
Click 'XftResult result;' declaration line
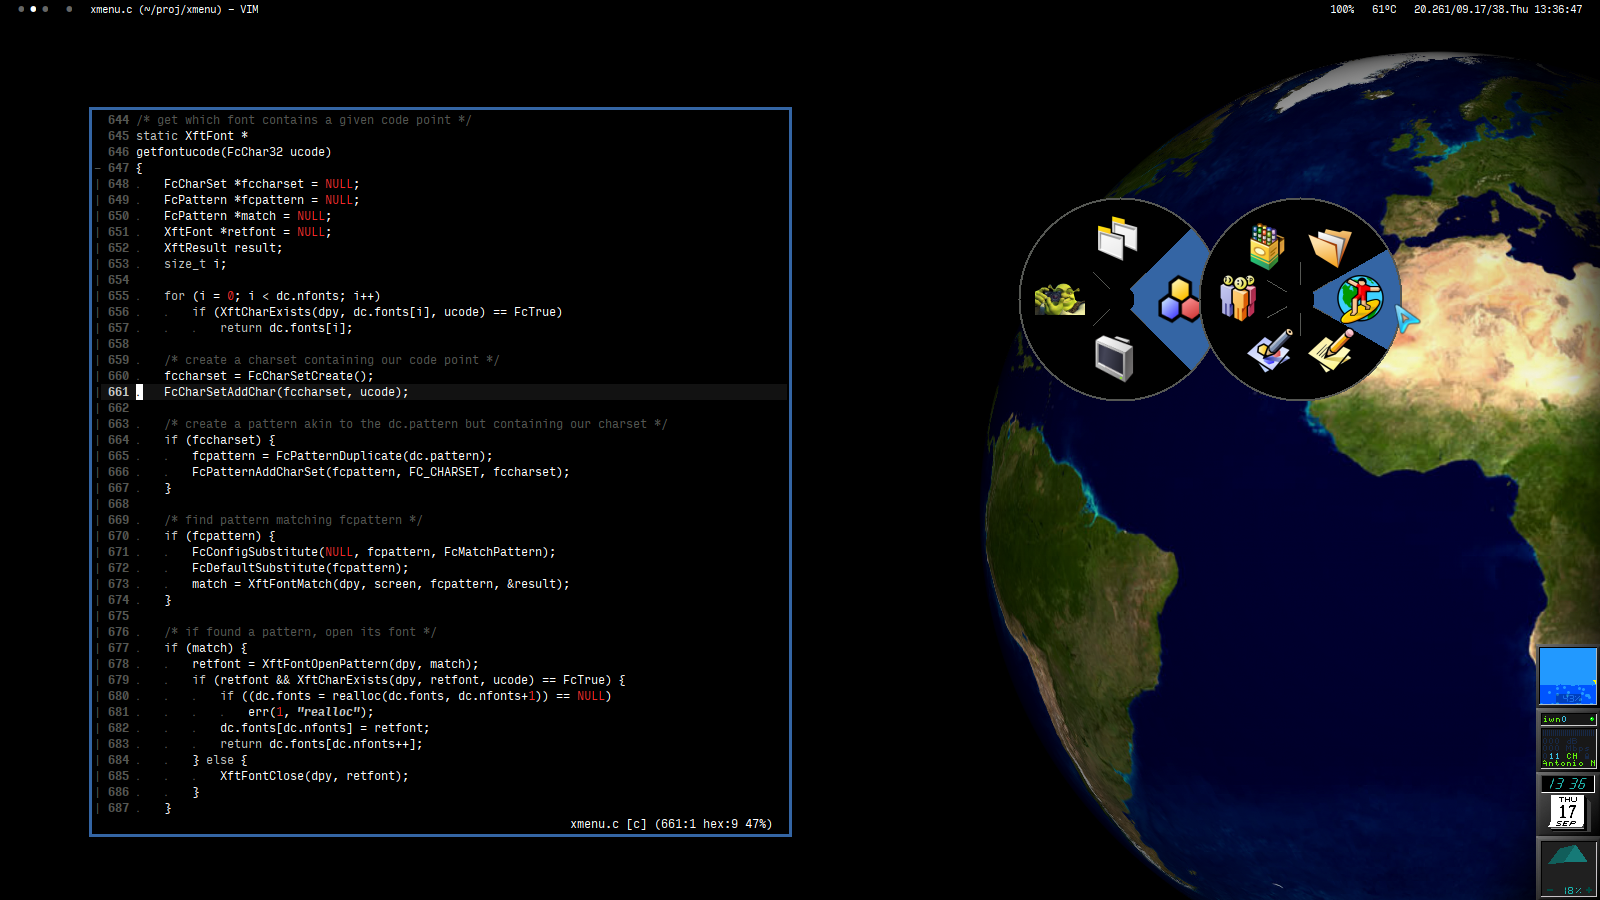(223, 248)
